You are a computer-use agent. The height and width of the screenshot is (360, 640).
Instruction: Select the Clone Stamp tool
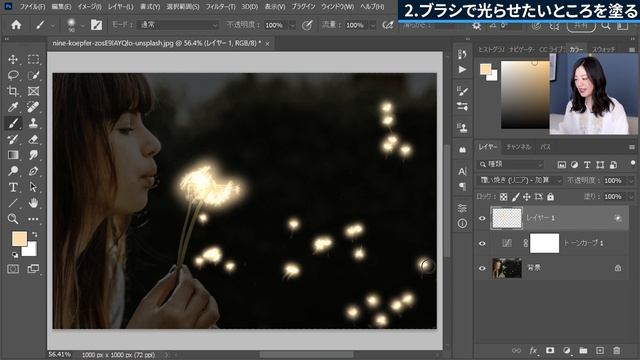33,123
